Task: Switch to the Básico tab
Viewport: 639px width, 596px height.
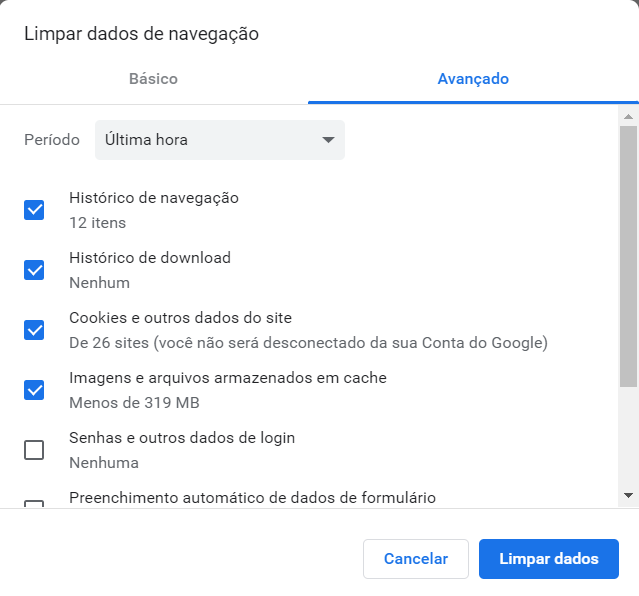Action: [x=153, y=79]
